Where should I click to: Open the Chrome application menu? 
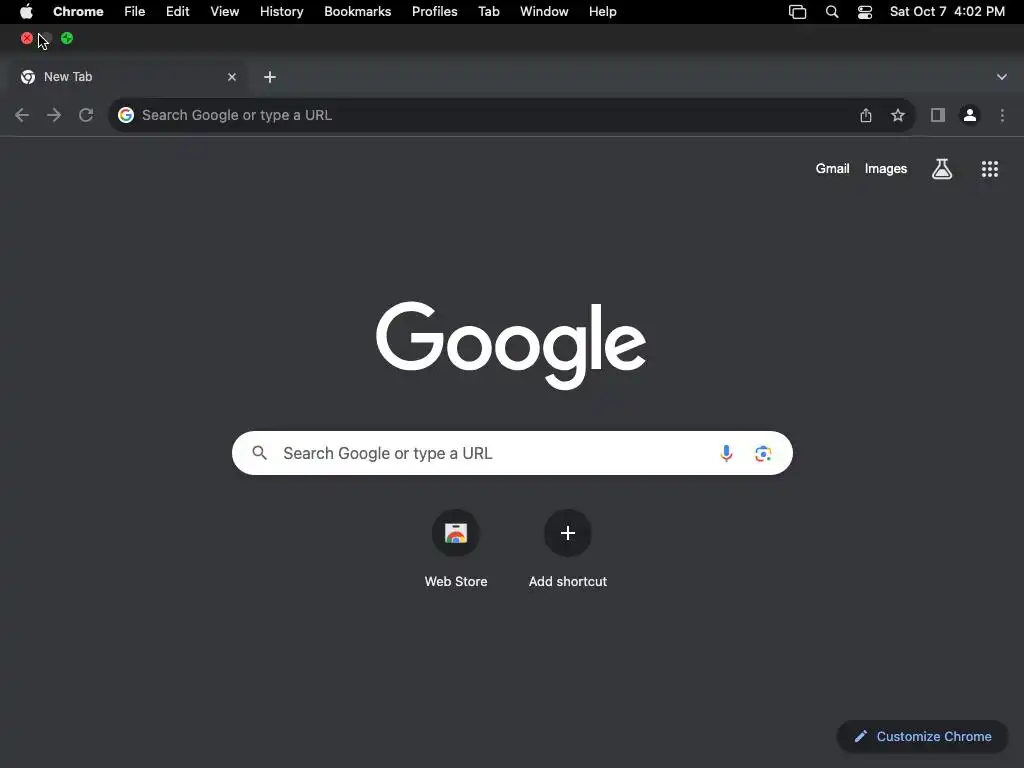click(x=78, y=12)
